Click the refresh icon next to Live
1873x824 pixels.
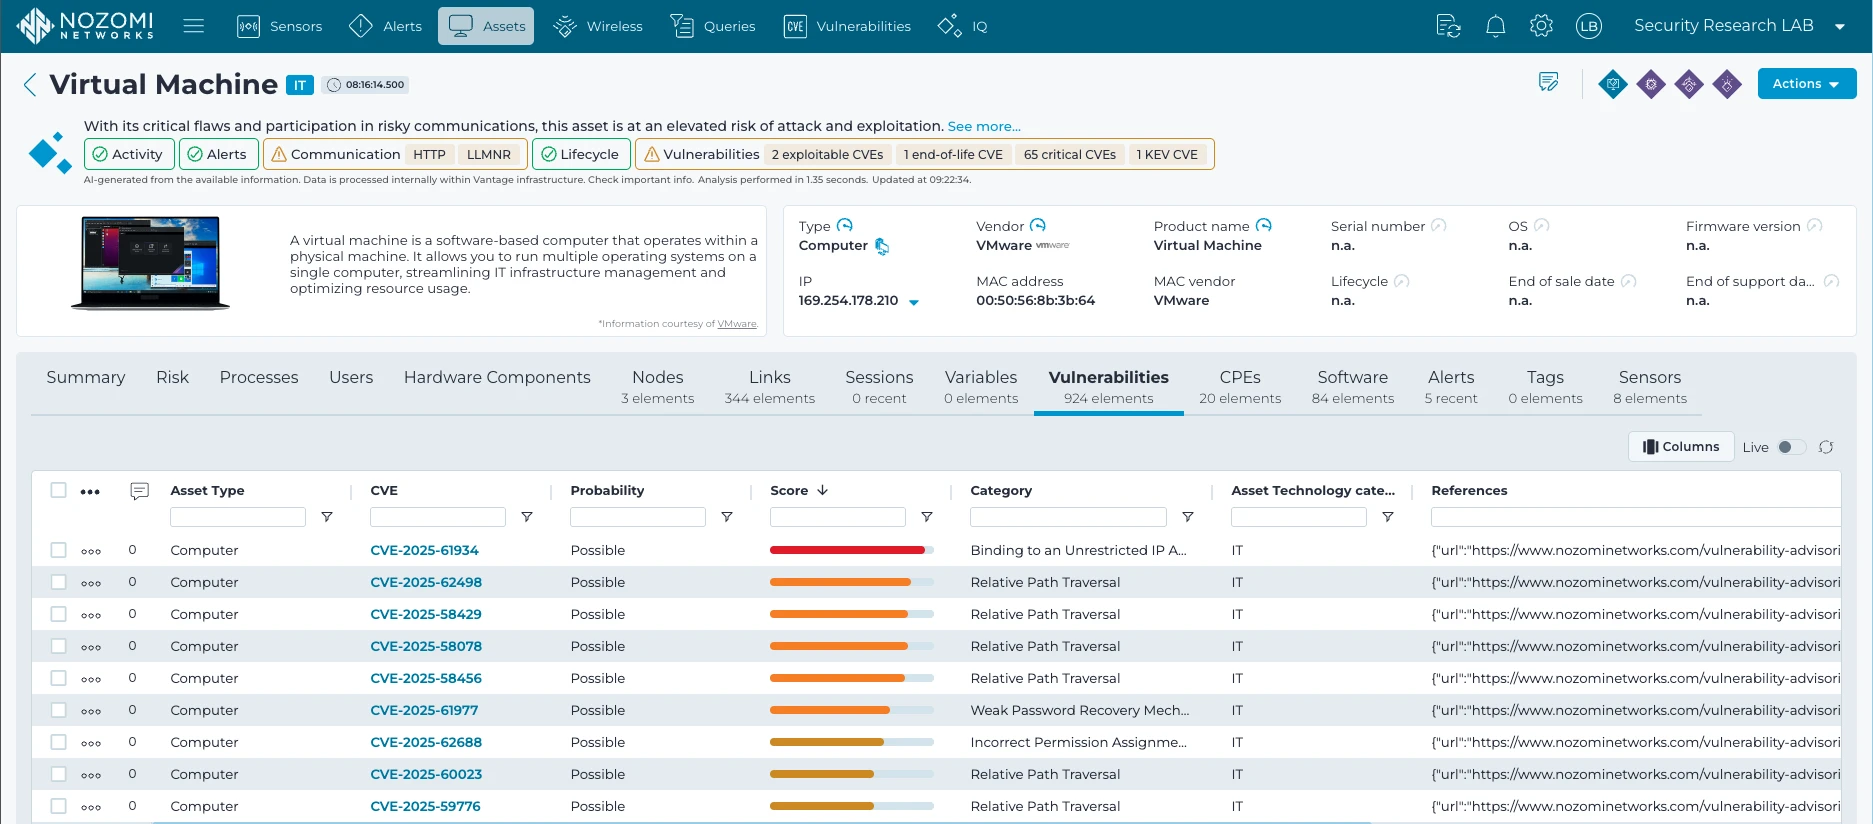click(1826, 447)
